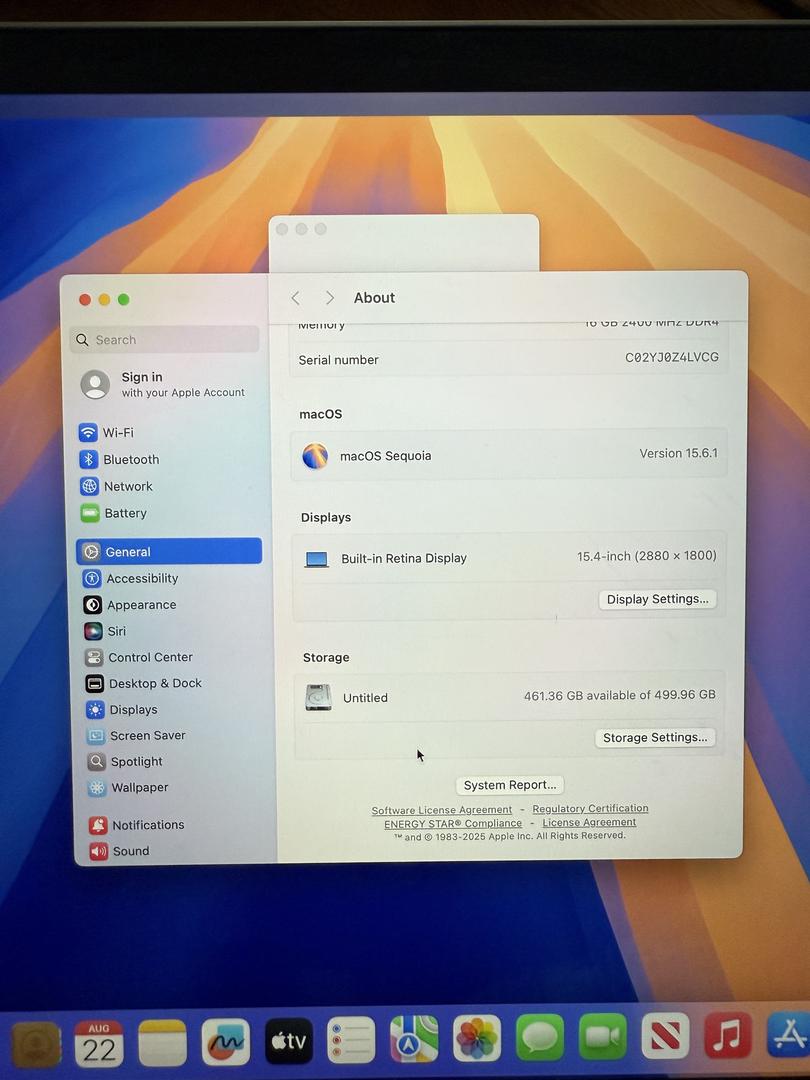Image resolution: width=810 pixels, height=1080 pixels.
Task: Open Maps from the Dock
Action: (x=414, y=1039)
